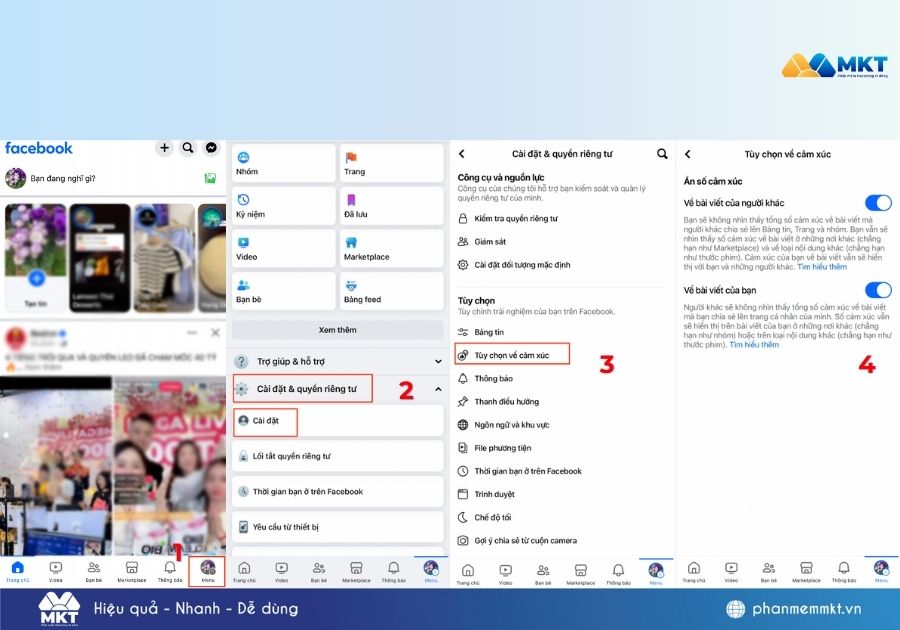
Task: Open Chế độ tối setting
Action: pos(494,517)
